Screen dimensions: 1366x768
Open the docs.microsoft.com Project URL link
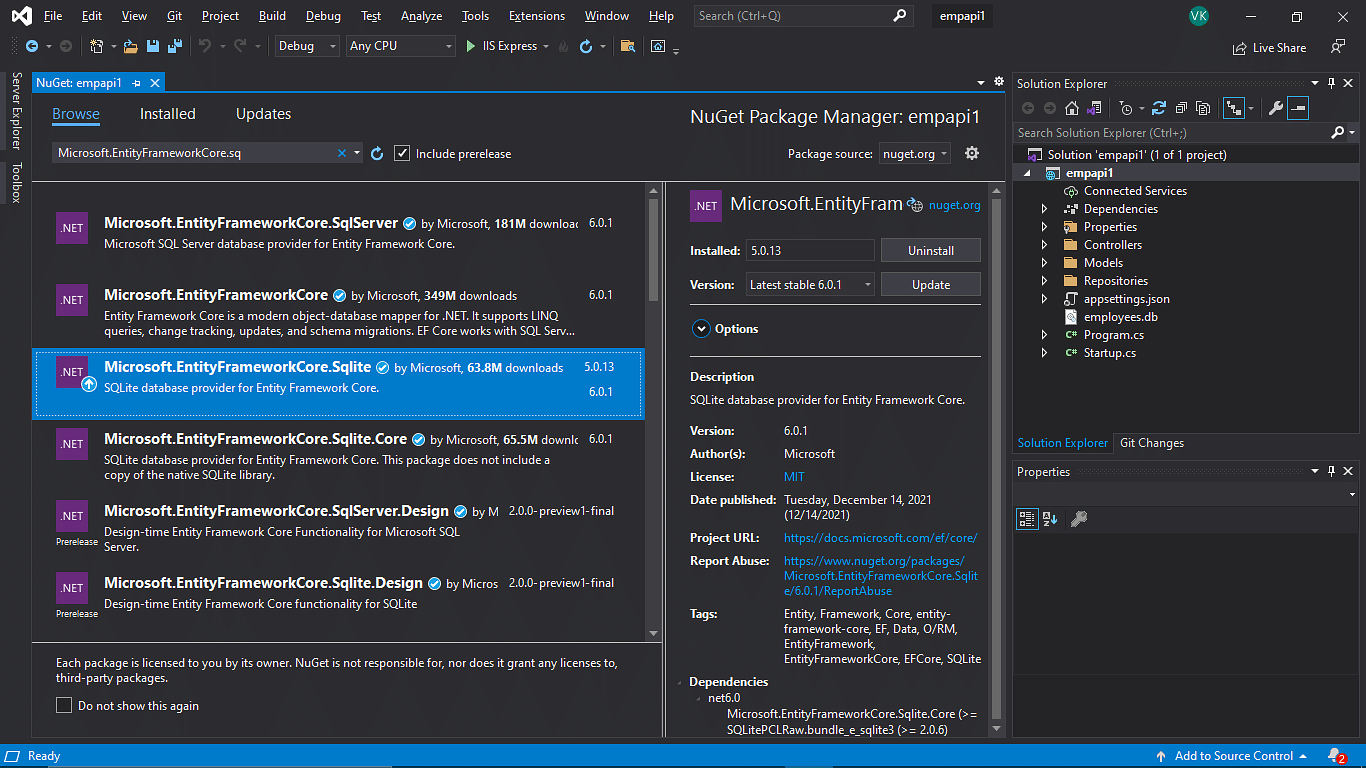pos(881,537)
